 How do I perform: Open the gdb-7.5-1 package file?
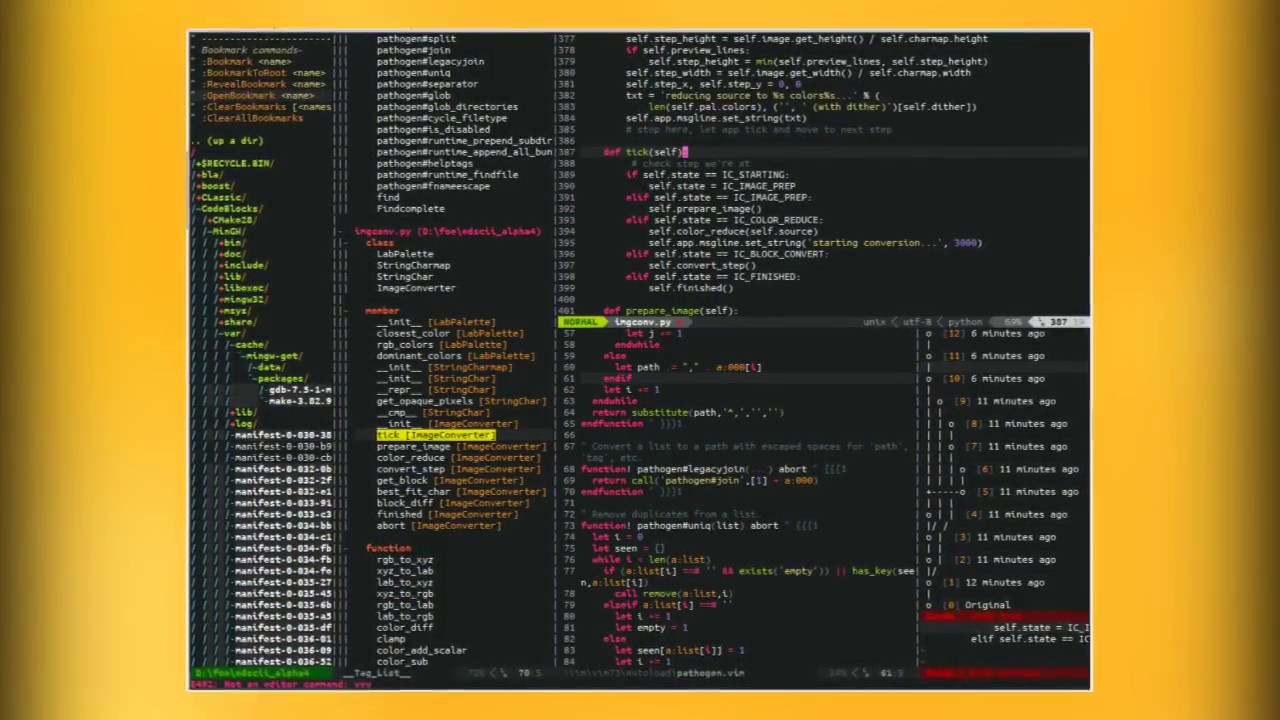tap(297, 390)
